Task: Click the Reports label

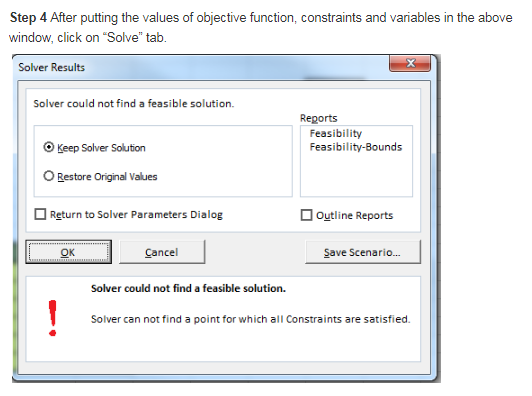Action: point(319,118)
